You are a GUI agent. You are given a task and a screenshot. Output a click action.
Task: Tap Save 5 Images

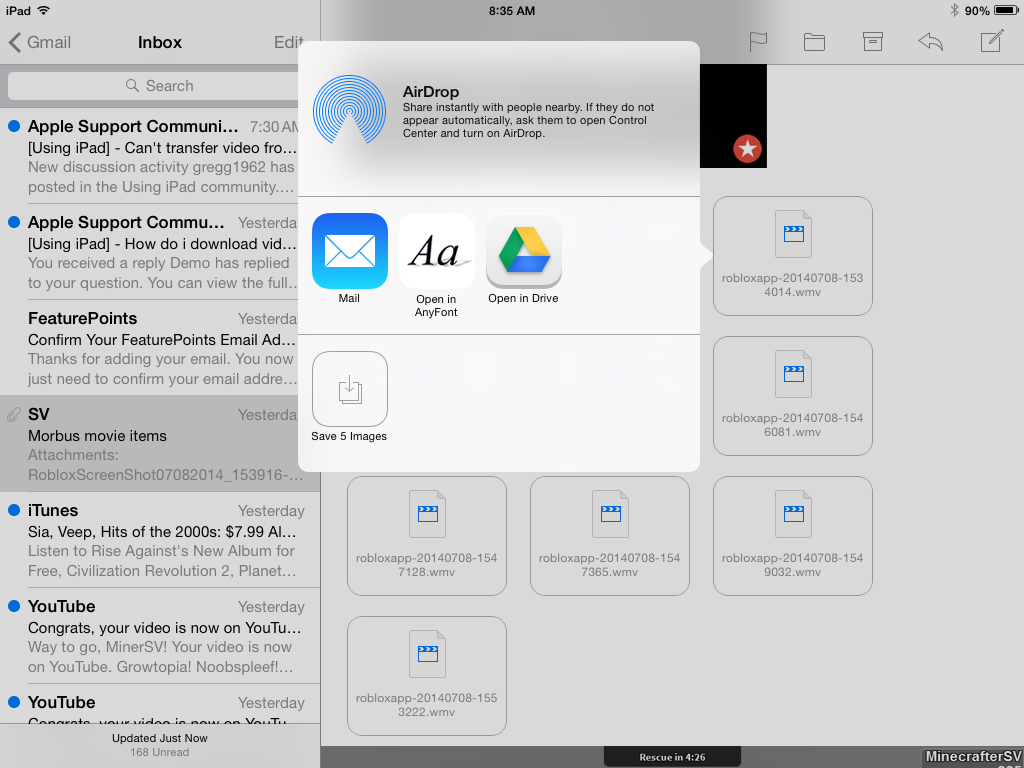click(349, 389)
